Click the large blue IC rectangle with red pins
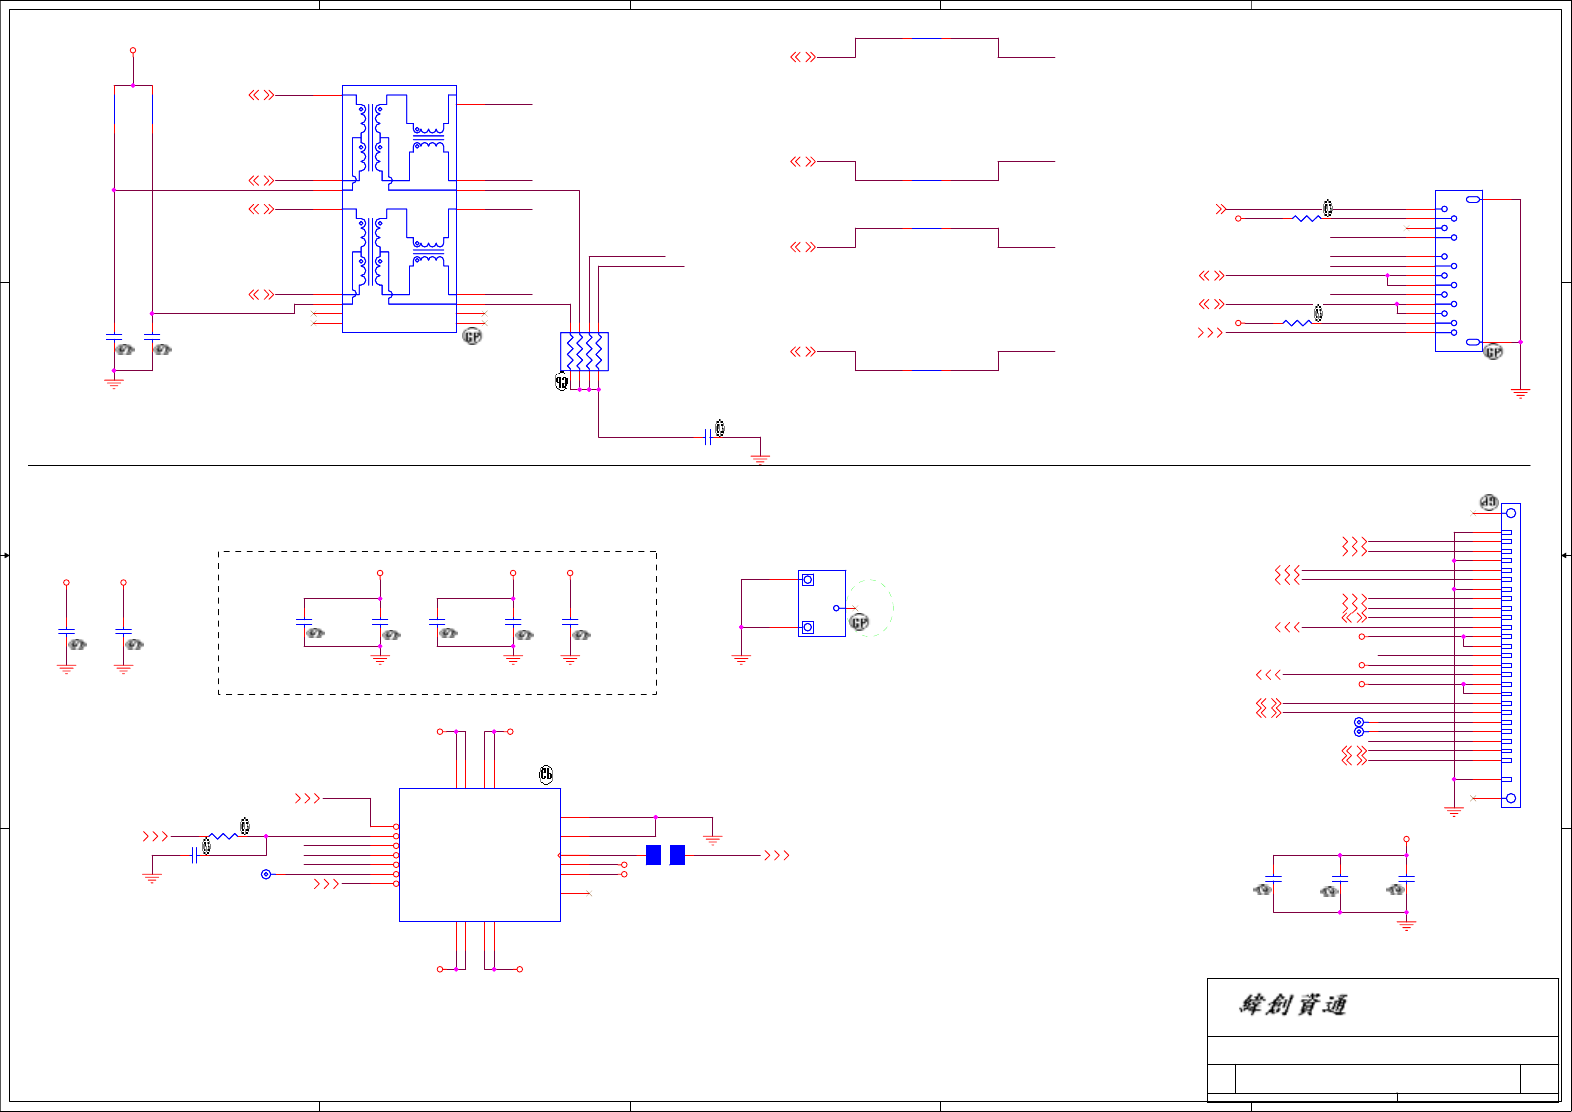Viewport: 1572px width, 1112px height. pos(480,855)
